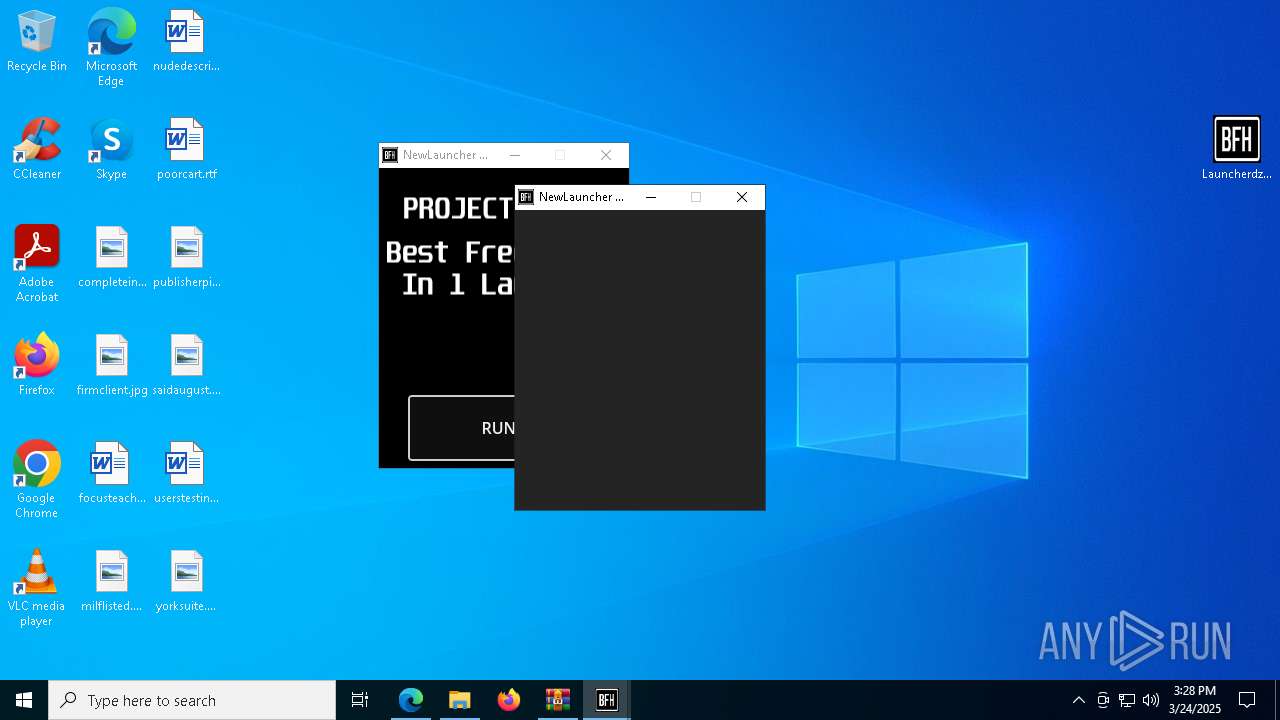The width and height of the screenshot is (1280, 720).
Task: Select the milflisted... image file
Action: pos(111,582)
